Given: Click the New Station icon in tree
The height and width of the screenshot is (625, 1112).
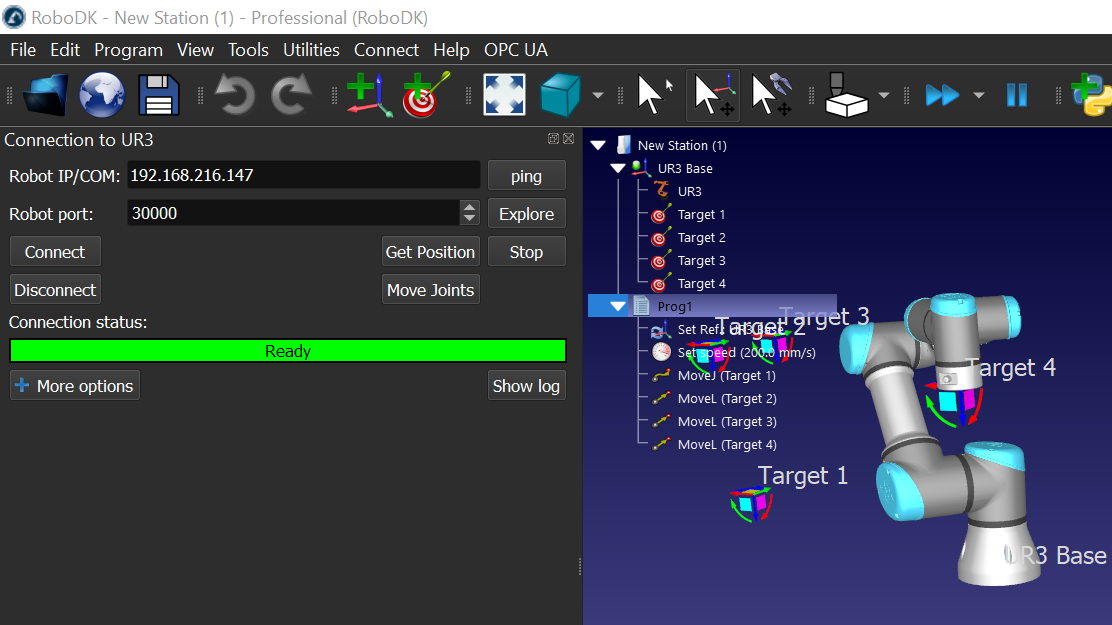Looking at the screenshot, I should point(623,145).
